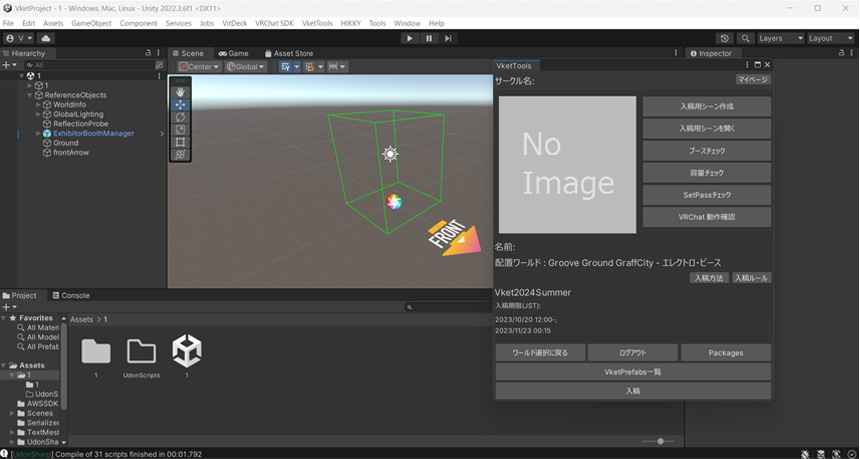Select the Rotate tool
Image resolution: width=860 pixels, height=459 pixels.
[x=180, y=117]
